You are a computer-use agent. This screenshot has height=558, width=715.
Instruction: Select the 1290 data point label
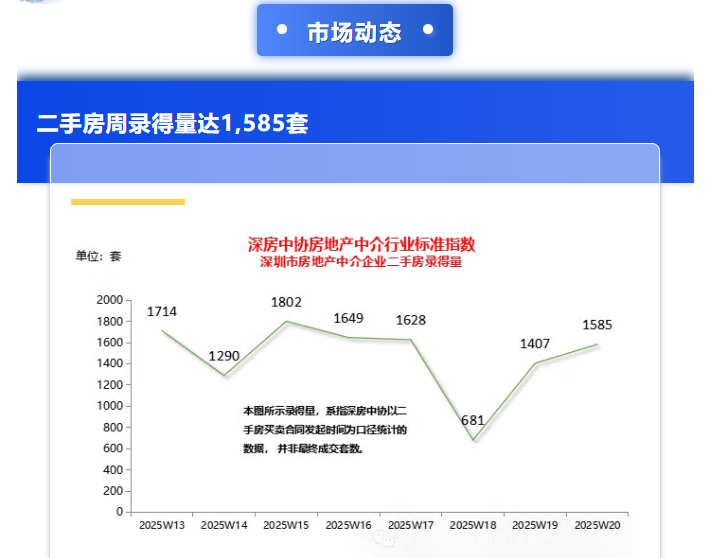[224, 356]
